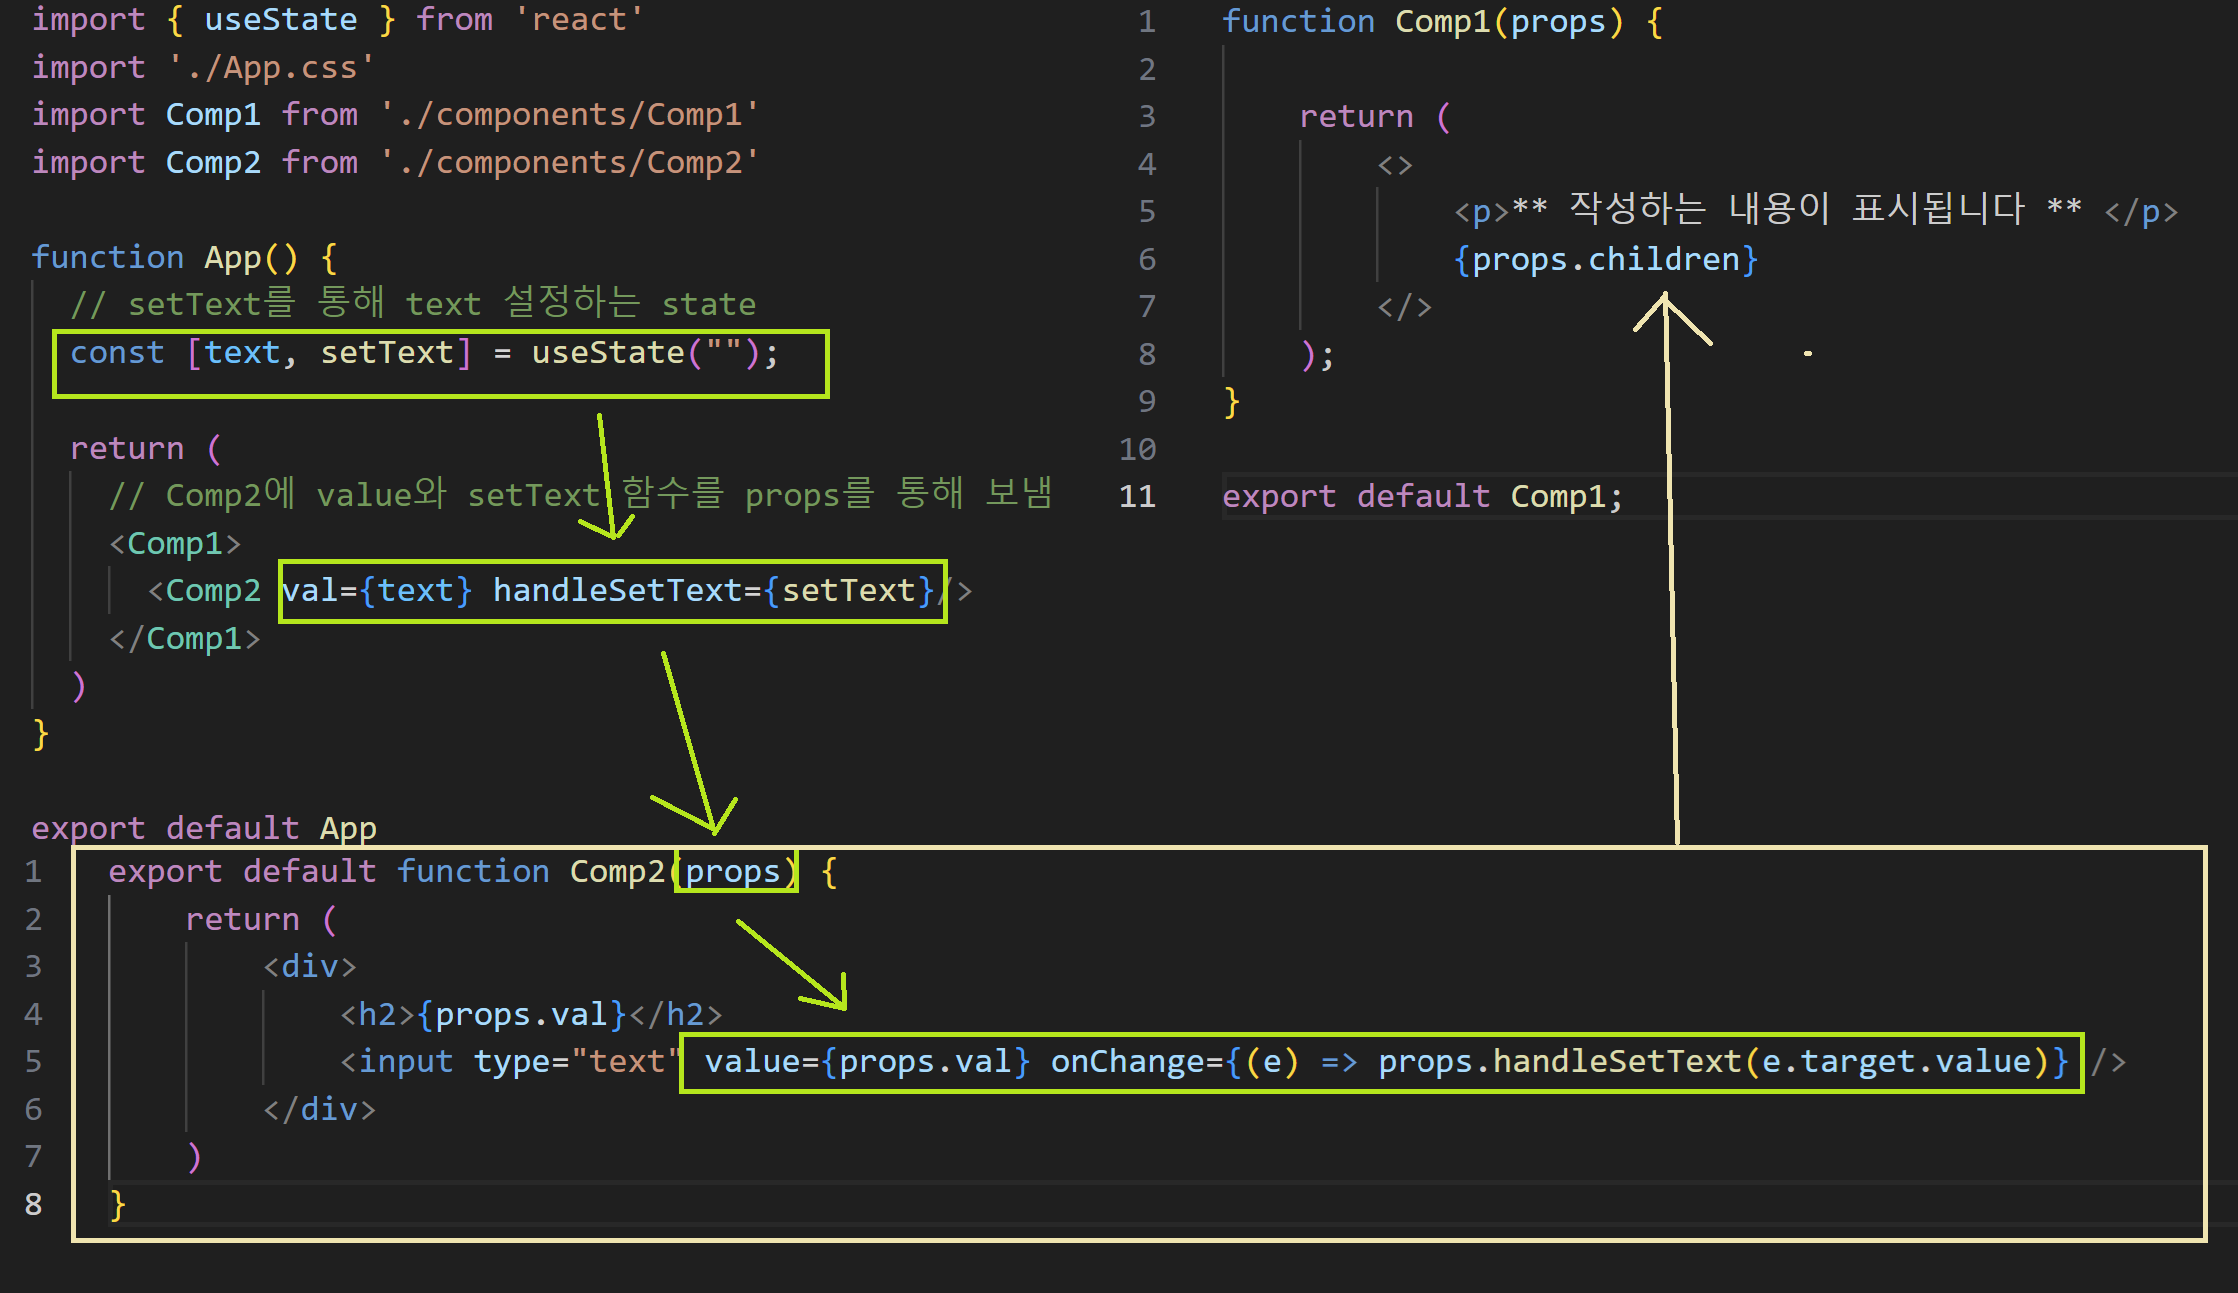Click the './App.css' import string
The image size is (2238, 1293).
click(270, 68)
